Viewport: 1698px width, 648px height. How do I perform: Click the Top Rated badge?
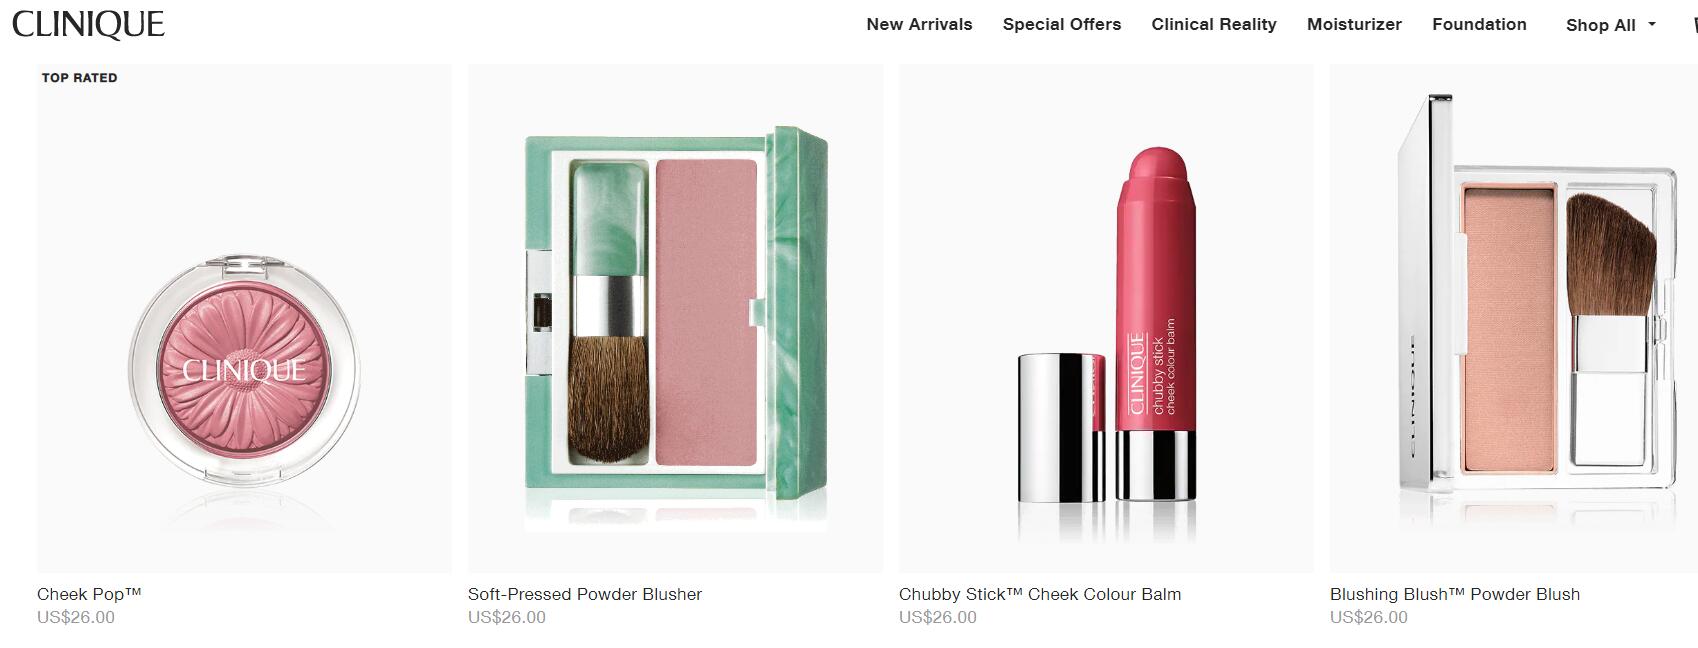[x=79, y=78]
